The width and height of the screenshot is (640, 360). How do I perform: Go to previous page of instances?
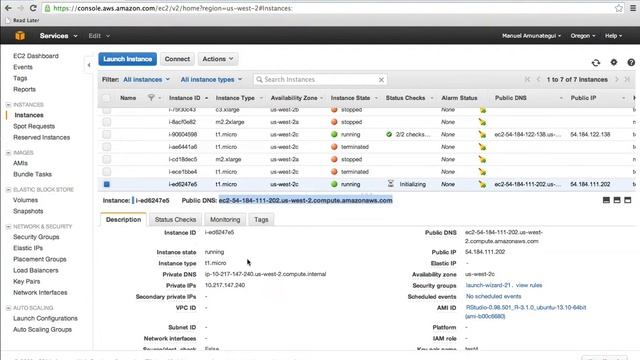(x=538, y=79)
